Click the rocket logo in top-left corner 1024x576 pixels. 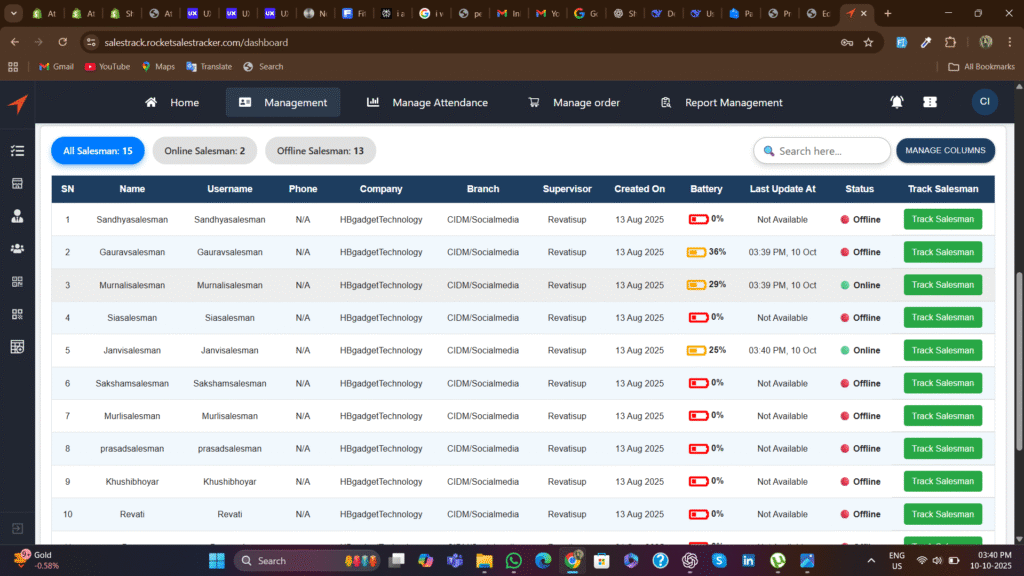click(17, 103)
